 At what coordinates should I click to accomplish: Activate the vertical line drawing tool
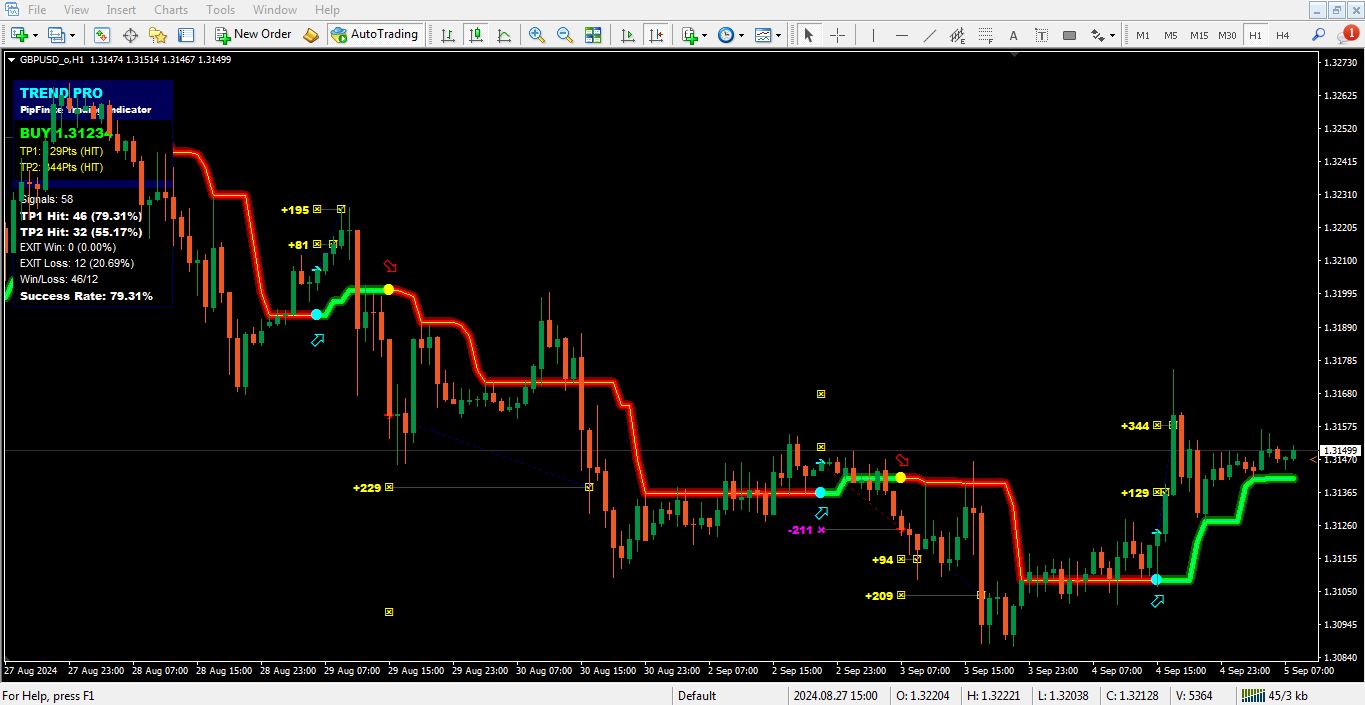[x=873, y=35]
